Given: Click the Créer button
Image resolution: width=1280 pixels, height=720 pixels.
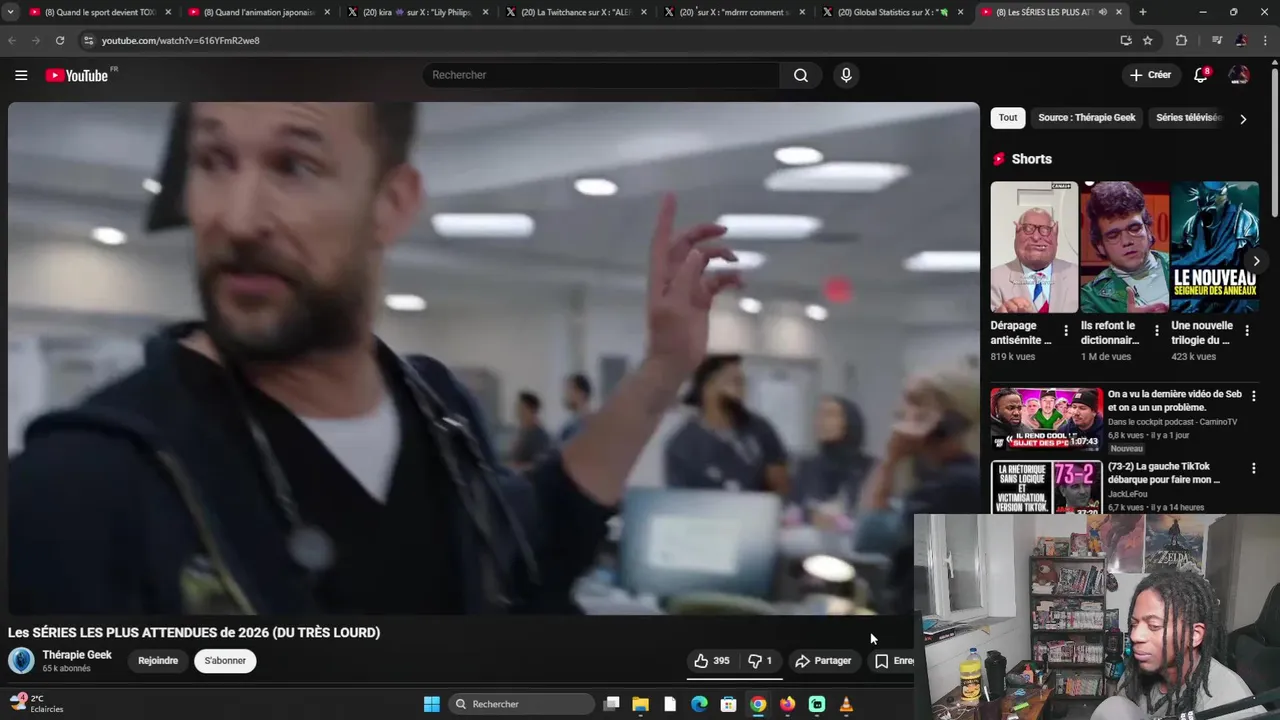Looking at the screenshot, I should pyautogui.click(x=1150, y=75).
